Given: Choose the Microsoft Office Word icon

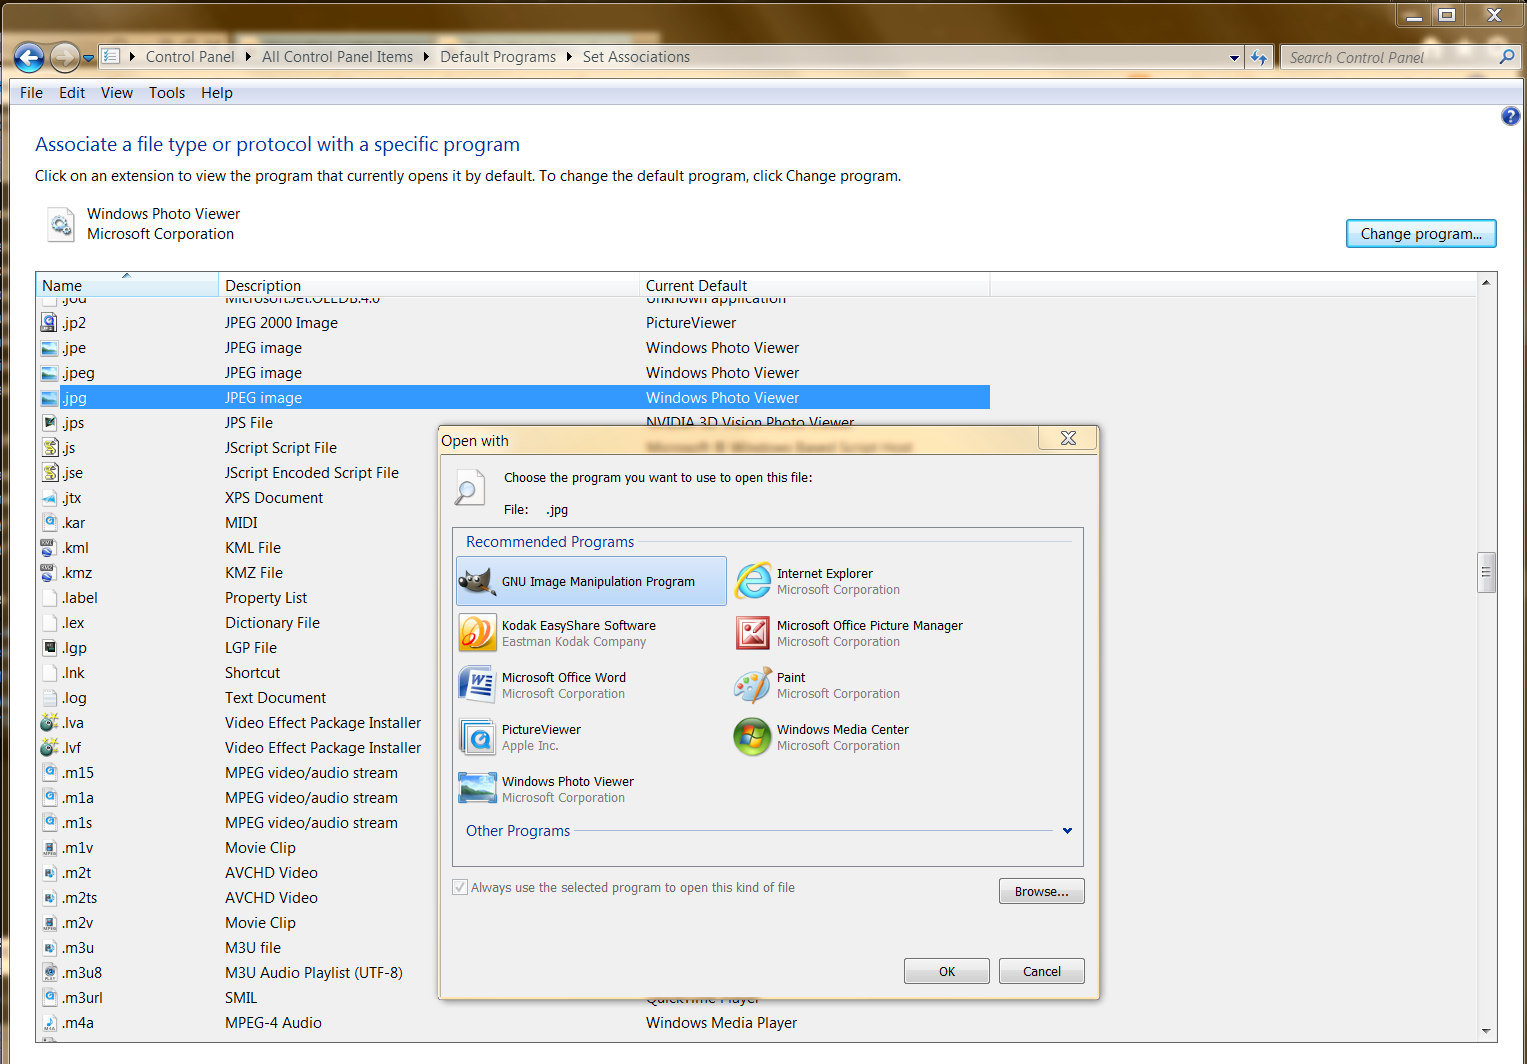Looking at the screenshot, I should 477,685.
